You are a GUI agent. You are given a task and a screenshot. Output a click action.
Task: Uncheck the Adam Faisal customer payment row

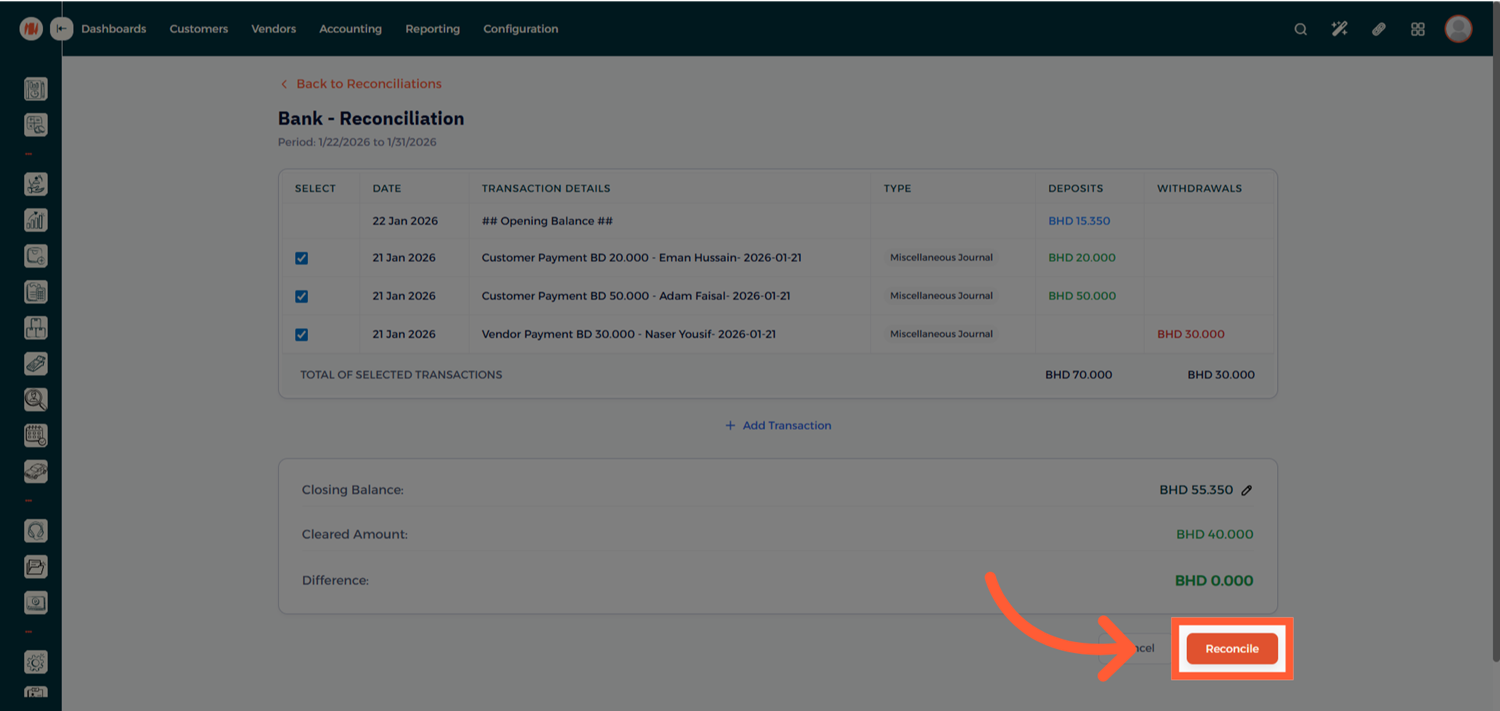(301, 296)
